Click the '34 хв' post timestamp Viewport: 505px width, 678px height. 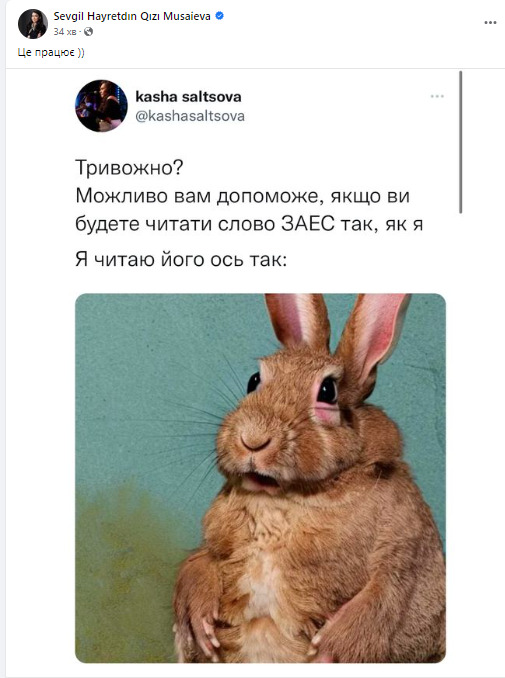pyautogui.click(x=65, y=32)
